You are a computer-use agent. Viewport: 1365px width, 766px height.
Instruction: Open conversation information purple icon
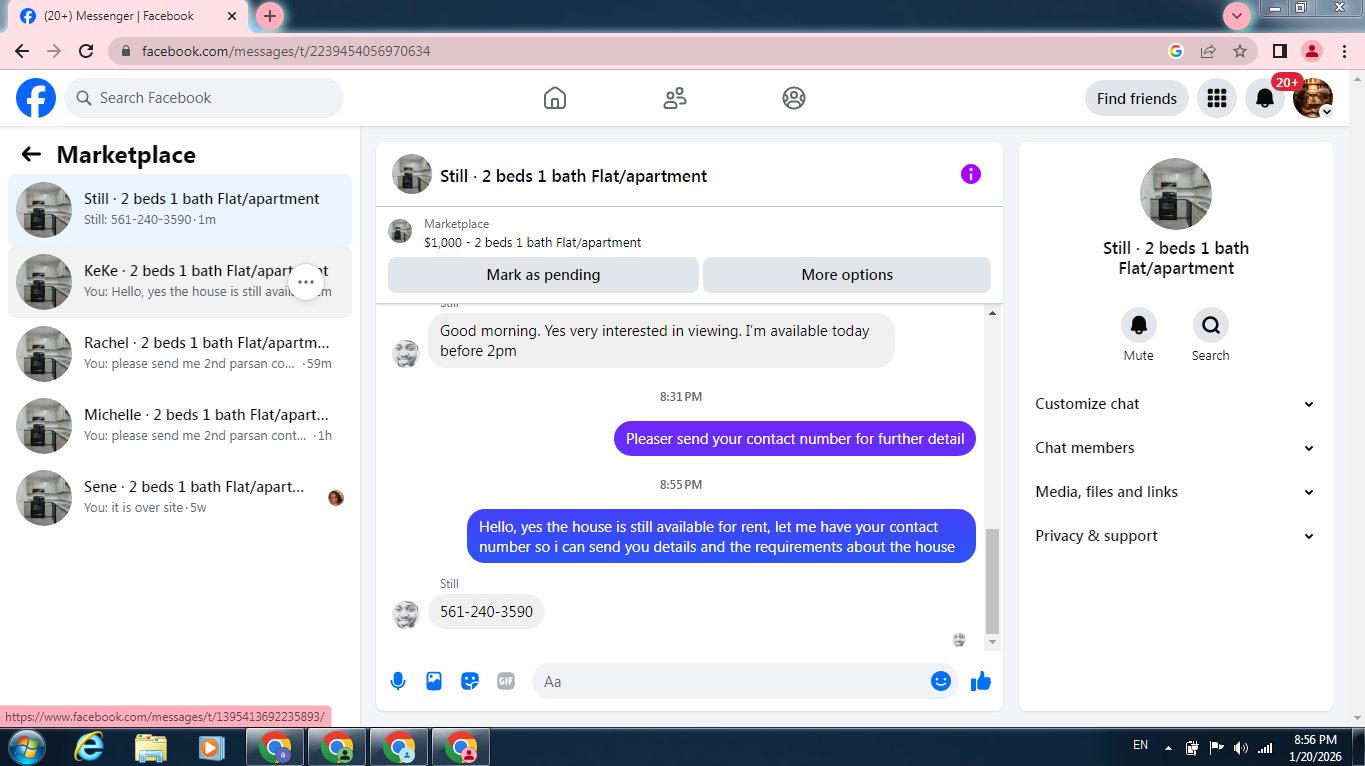tap(971, 174)
